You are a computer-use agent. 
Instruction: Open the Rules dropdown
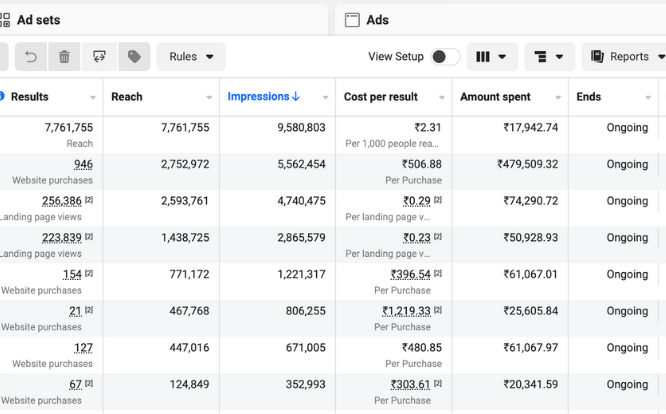(191, 57)
